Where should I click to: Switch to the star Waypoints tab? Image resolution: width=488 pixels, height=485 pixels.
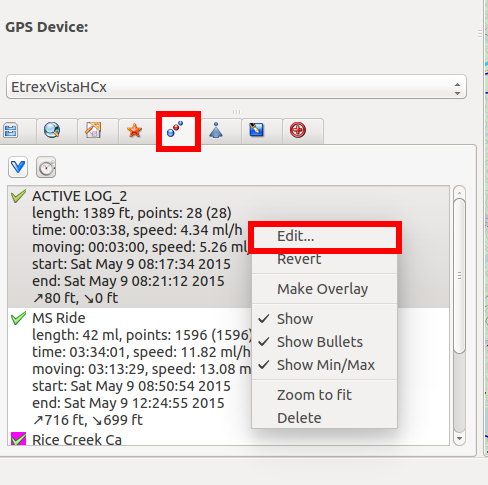click(134, 130)
